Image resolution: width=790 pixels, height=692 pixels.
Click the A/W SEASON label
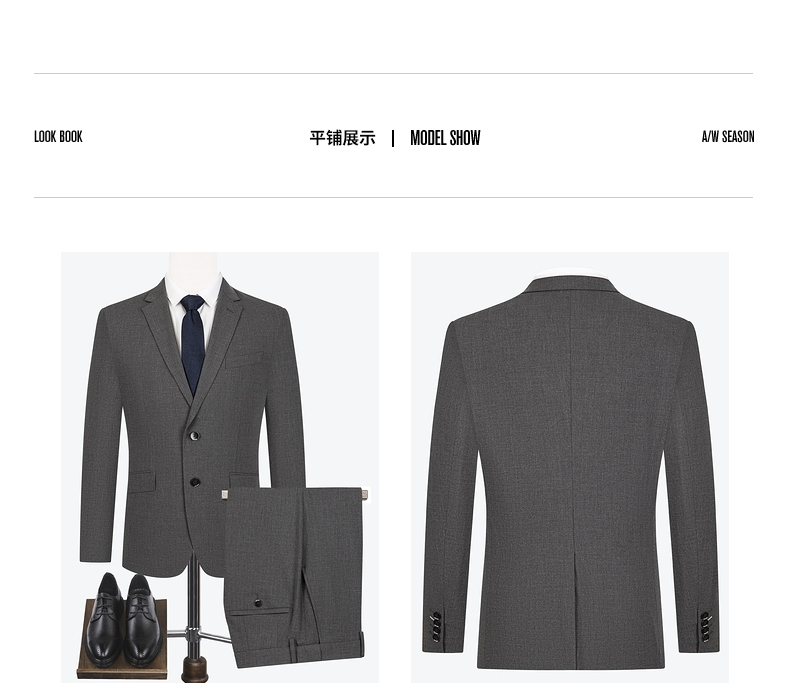tap(728, 137)
